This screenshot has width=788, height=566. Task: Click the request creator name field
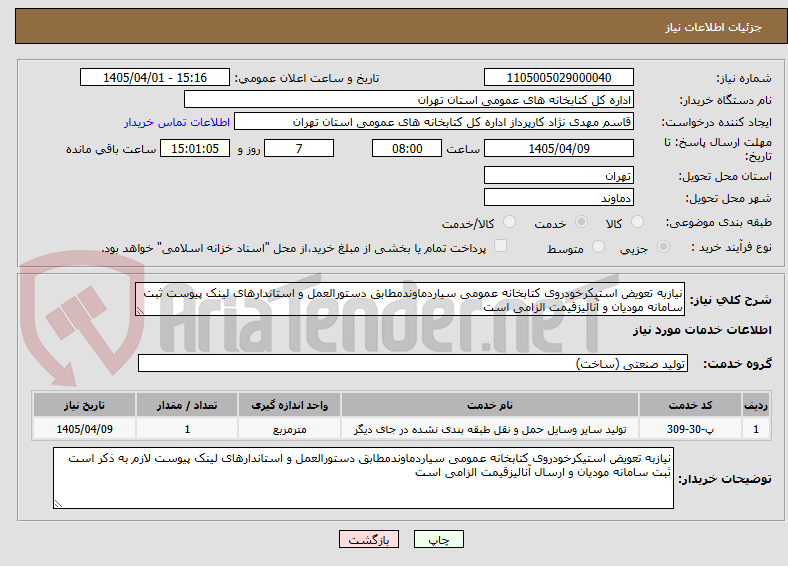(434, 122)
